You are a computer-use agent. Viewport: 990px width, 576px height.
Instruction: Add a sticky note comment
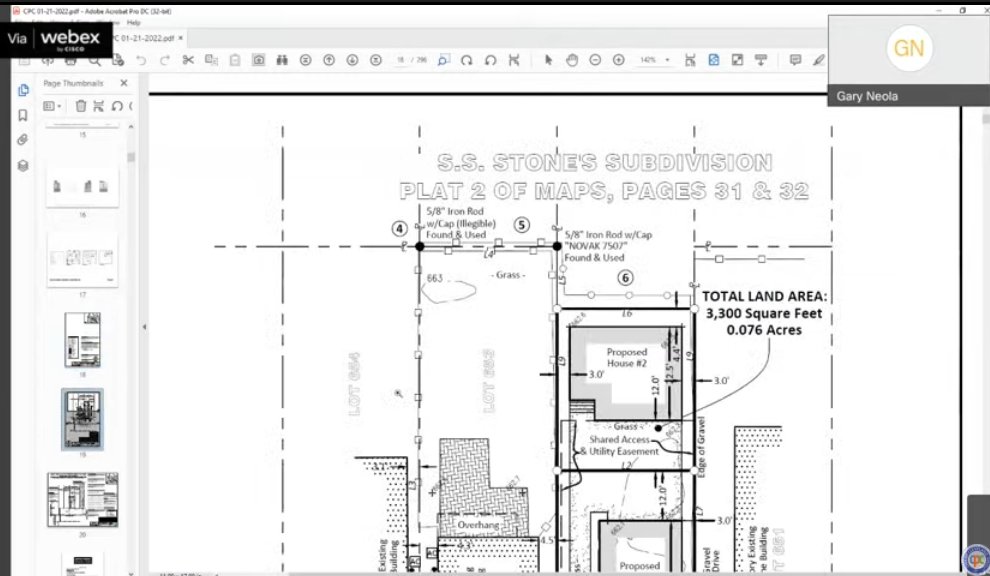click(796, 60)
